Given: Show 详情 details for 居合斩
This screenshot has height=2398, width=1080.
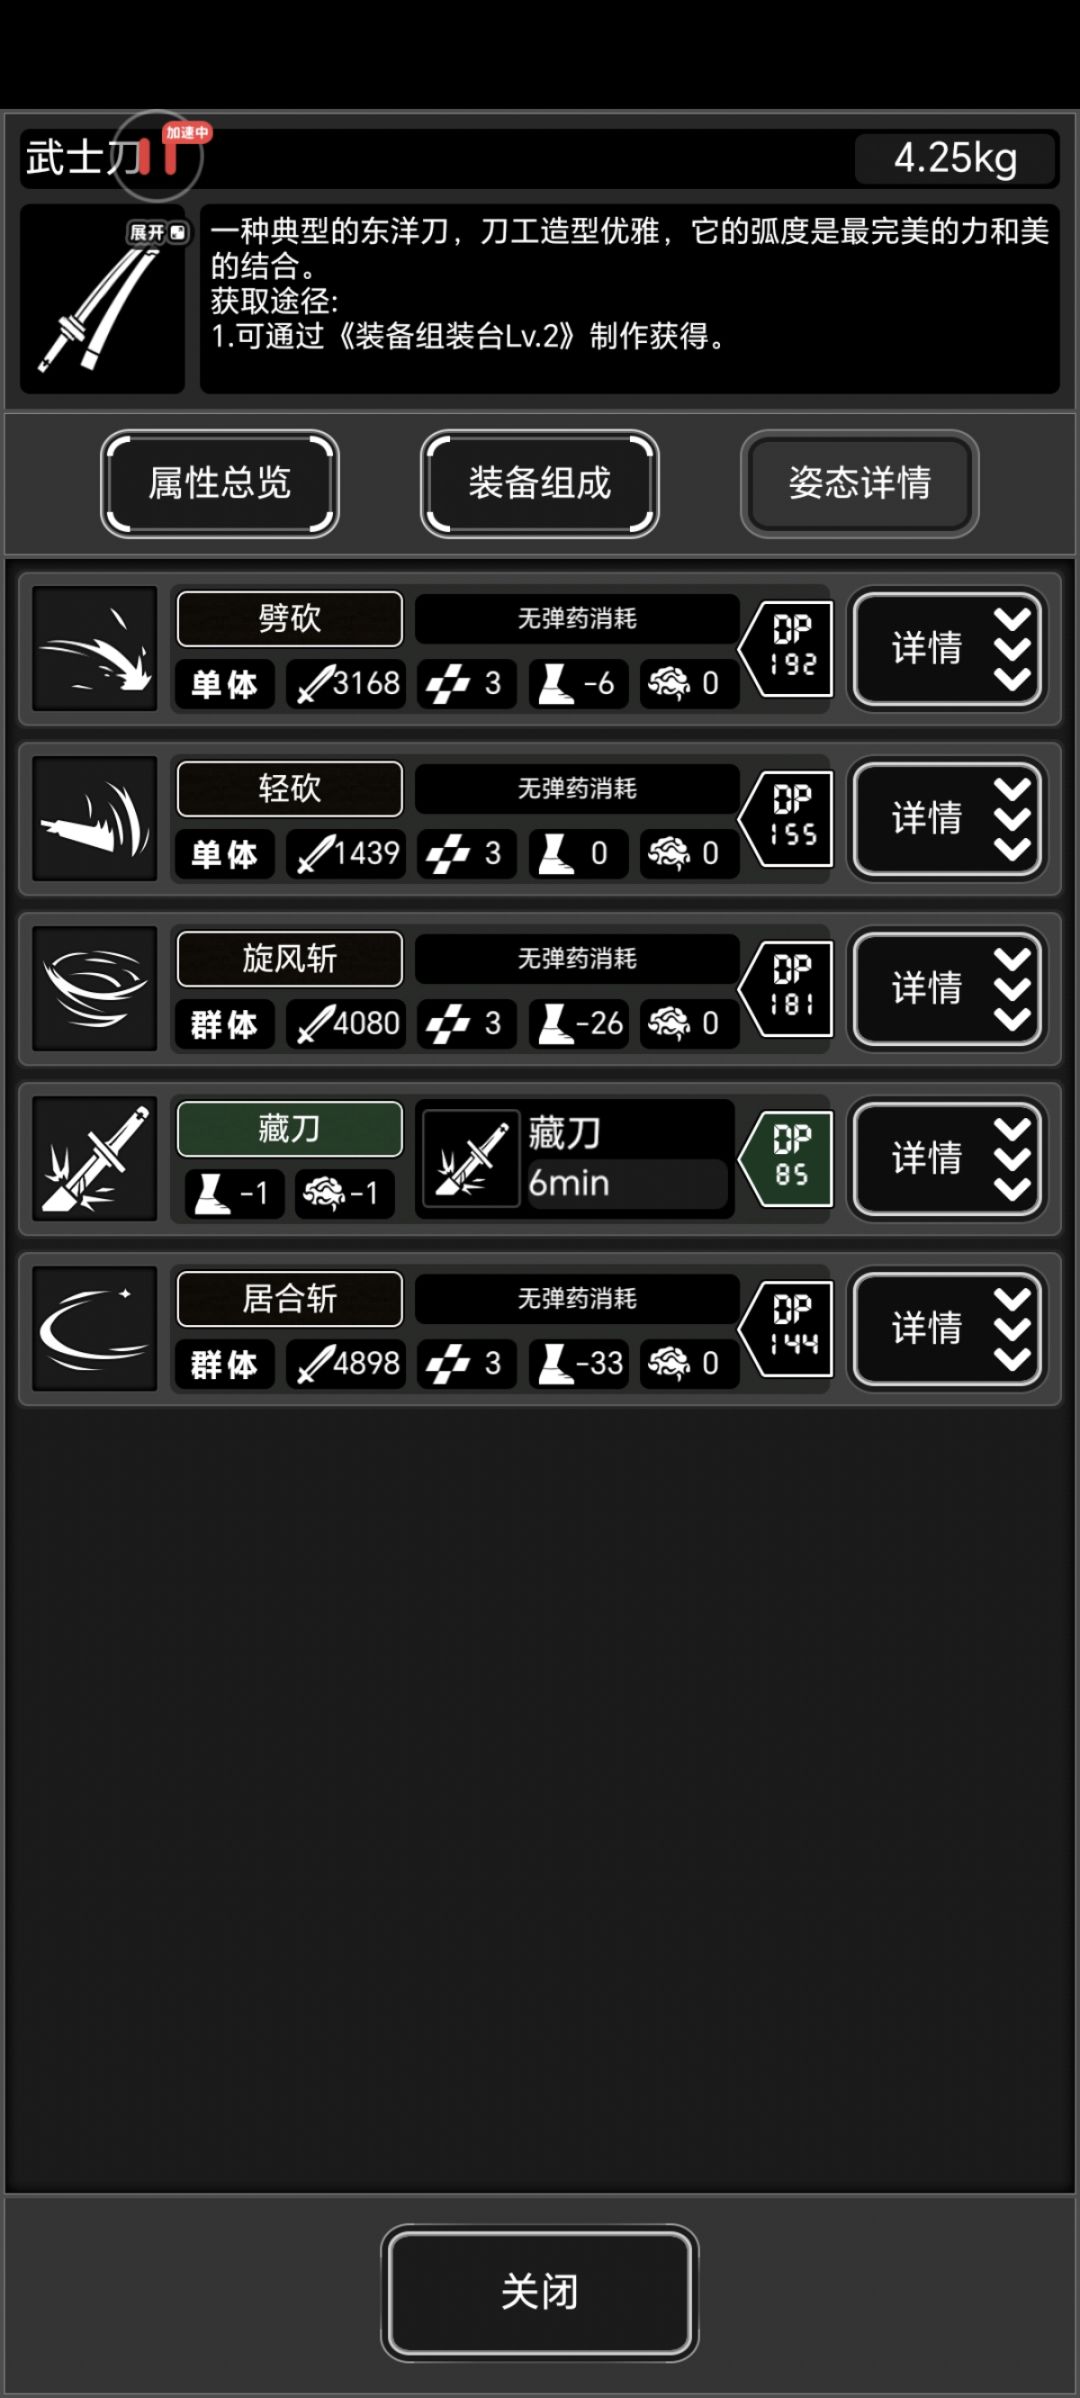Looking at the screenshot, I should click(x=947, y=1329).
